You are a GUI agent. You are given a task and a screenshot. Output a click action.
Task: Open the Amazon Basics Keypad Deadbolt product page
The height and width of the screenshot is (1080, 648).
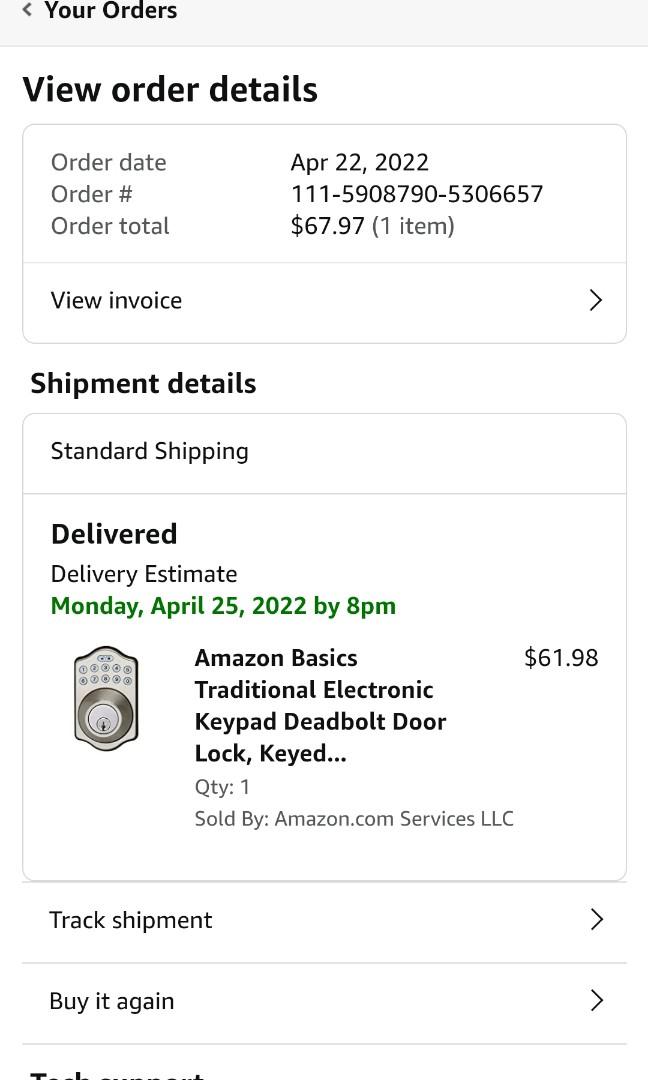320,705
